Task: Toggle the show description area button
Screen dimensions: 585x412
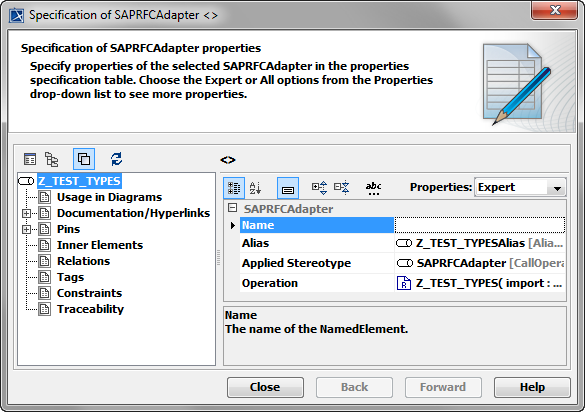Action: [x=288, y=188]
